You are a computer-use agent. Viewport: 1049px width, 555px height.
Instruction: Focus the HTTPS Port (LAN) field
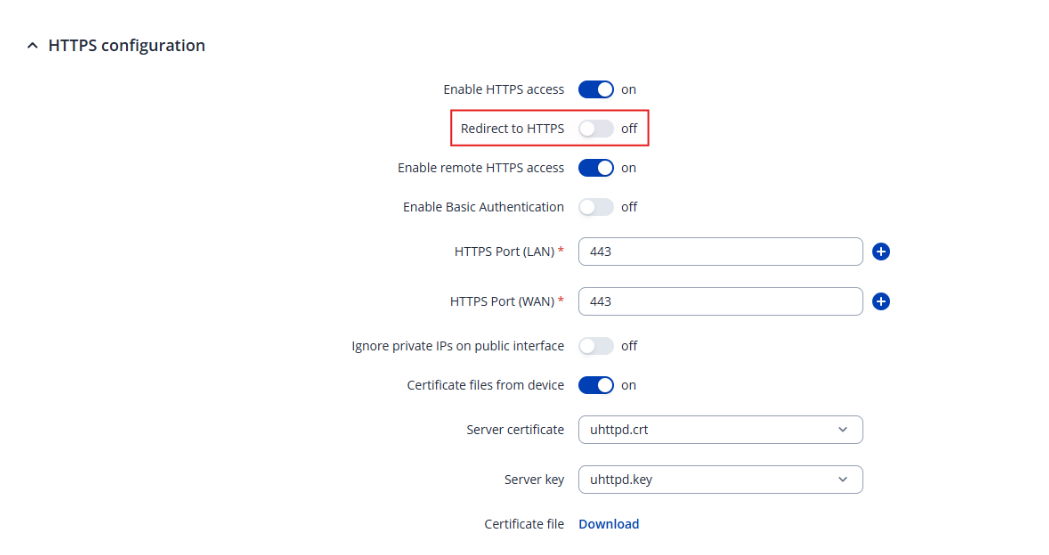pyautogui.click(x=720, y=252)
